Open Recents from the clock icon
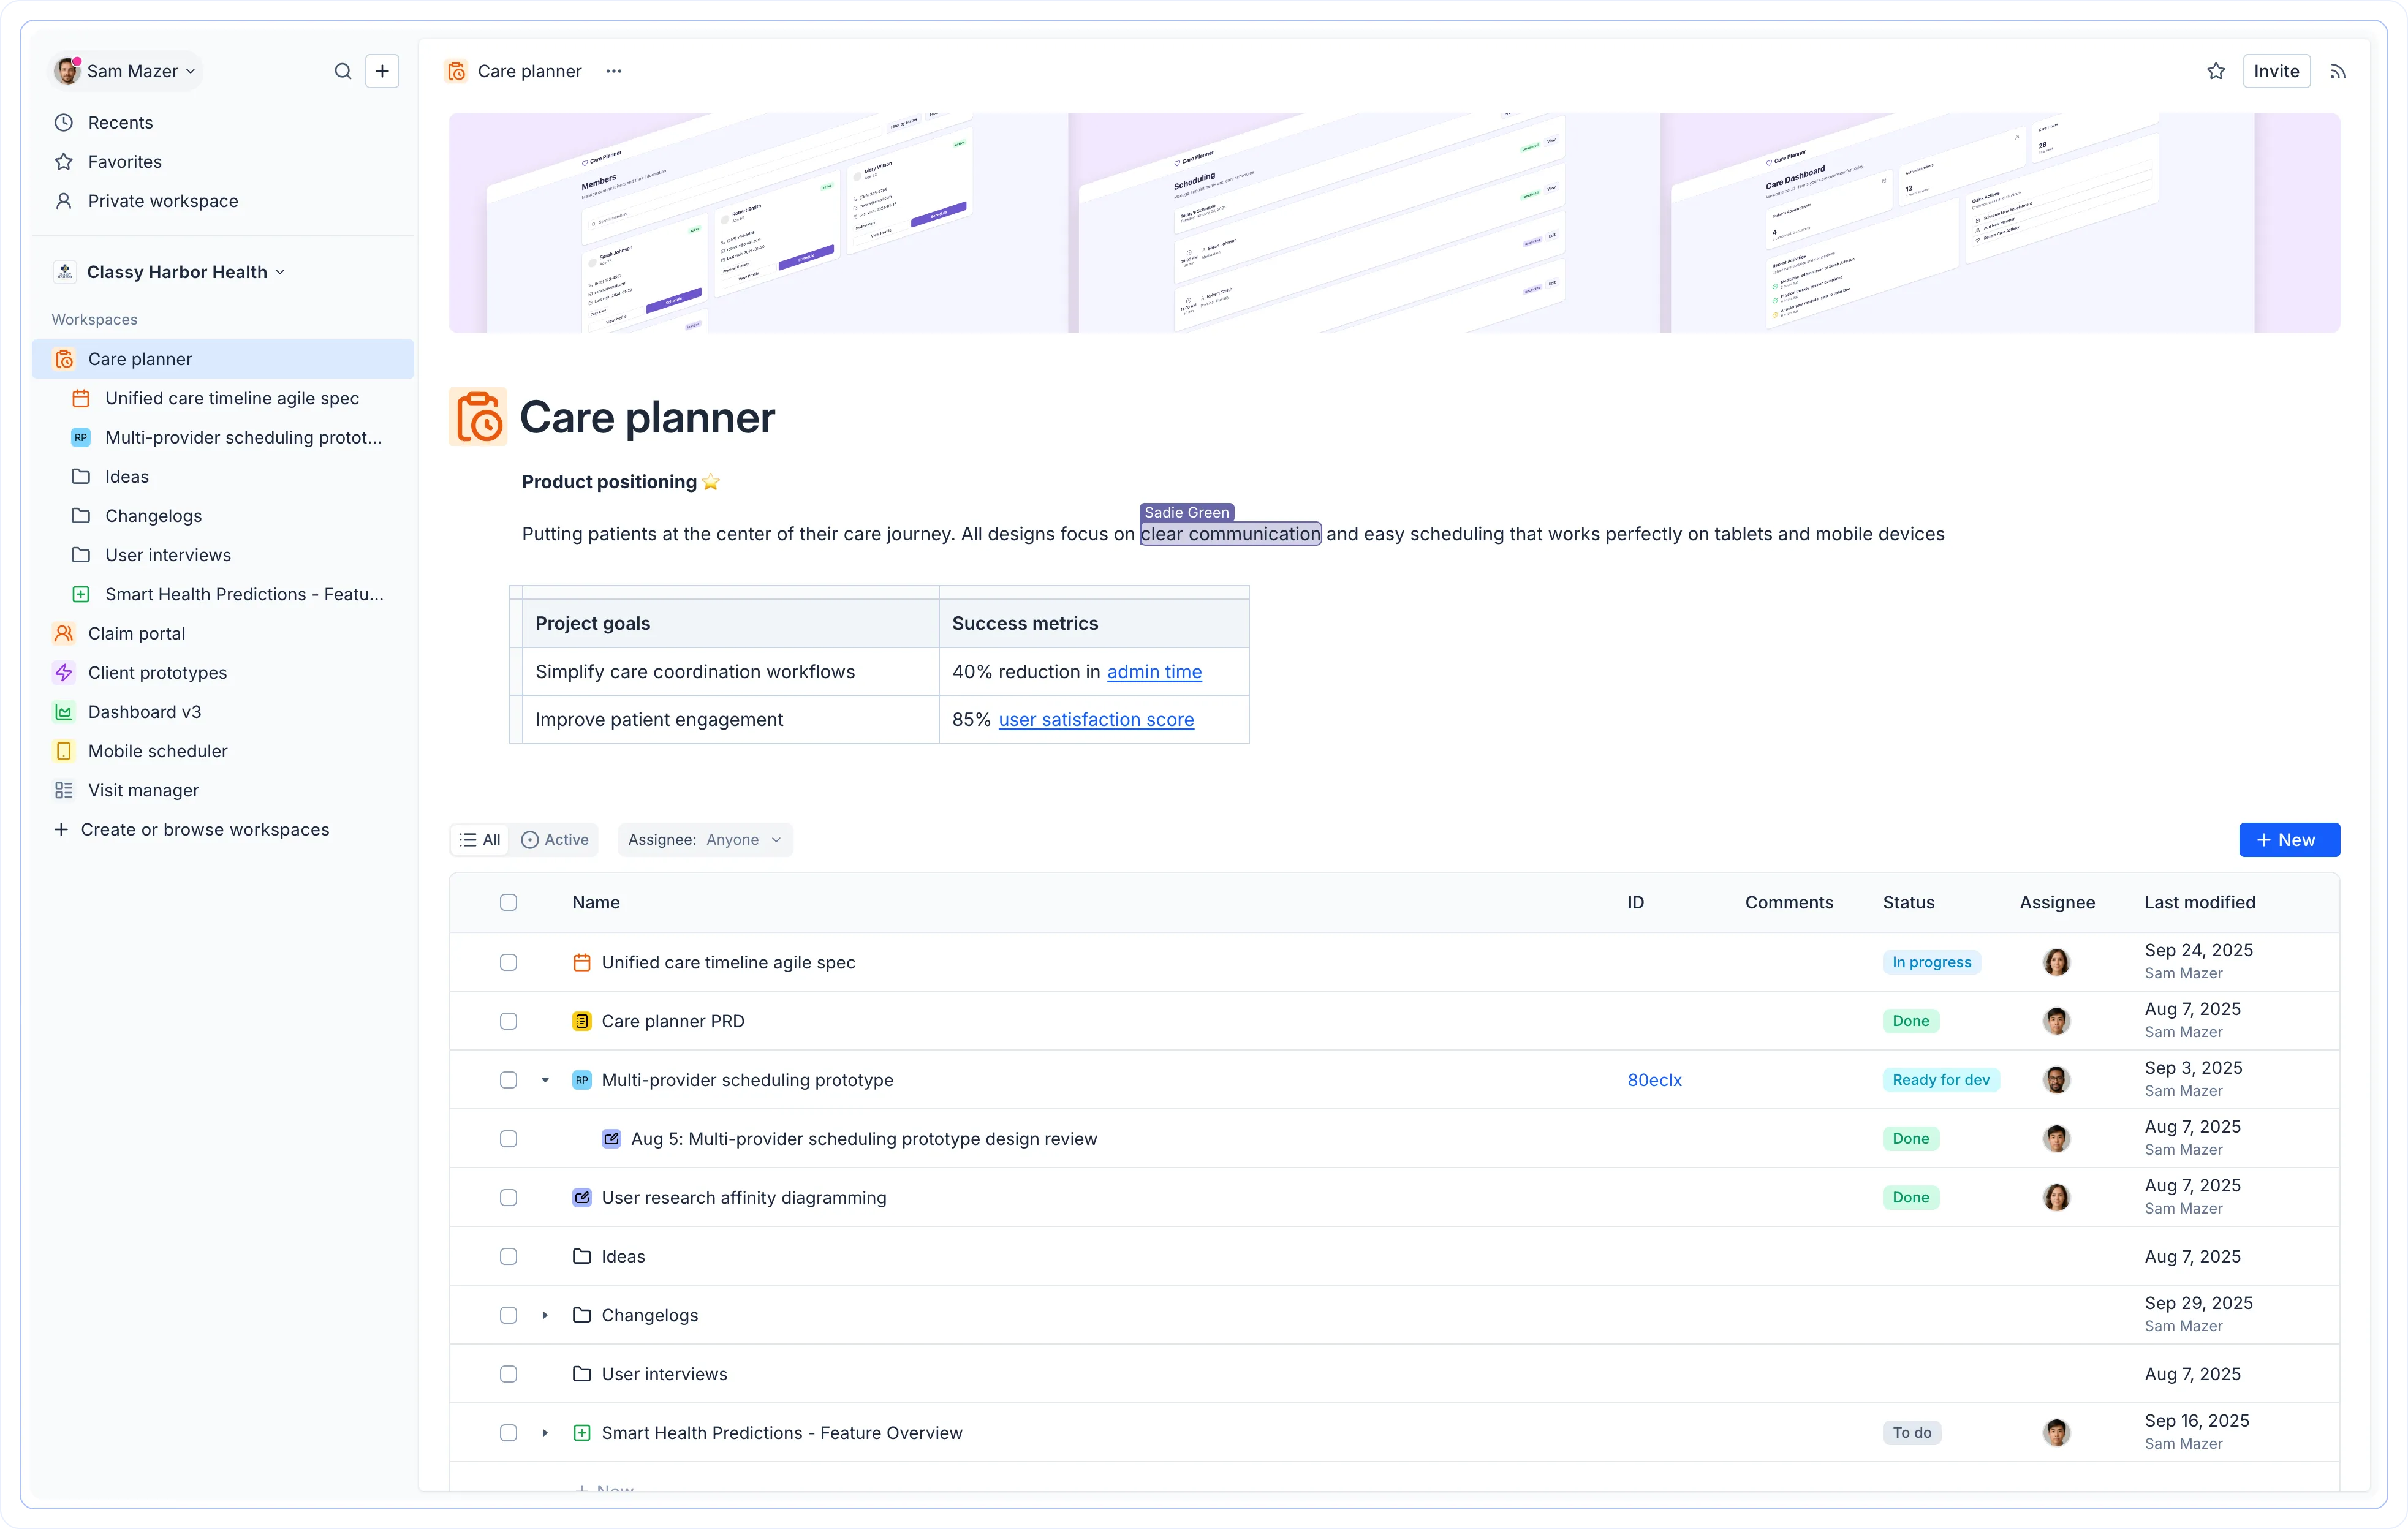The width and height of the screenshot is (2408, 1529). (64, 122)
